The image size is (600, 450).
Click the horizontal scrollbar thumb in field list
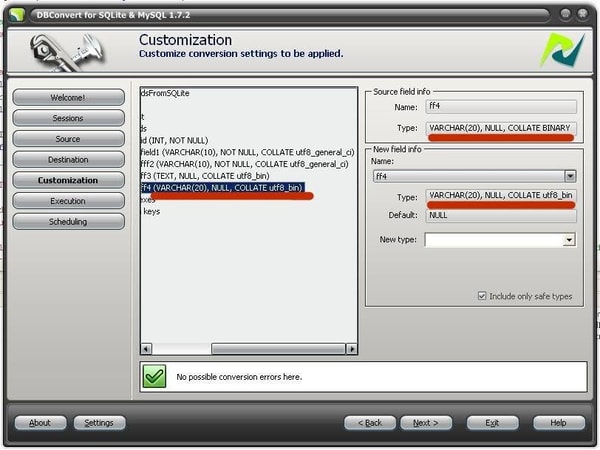[x=278, y=349]
